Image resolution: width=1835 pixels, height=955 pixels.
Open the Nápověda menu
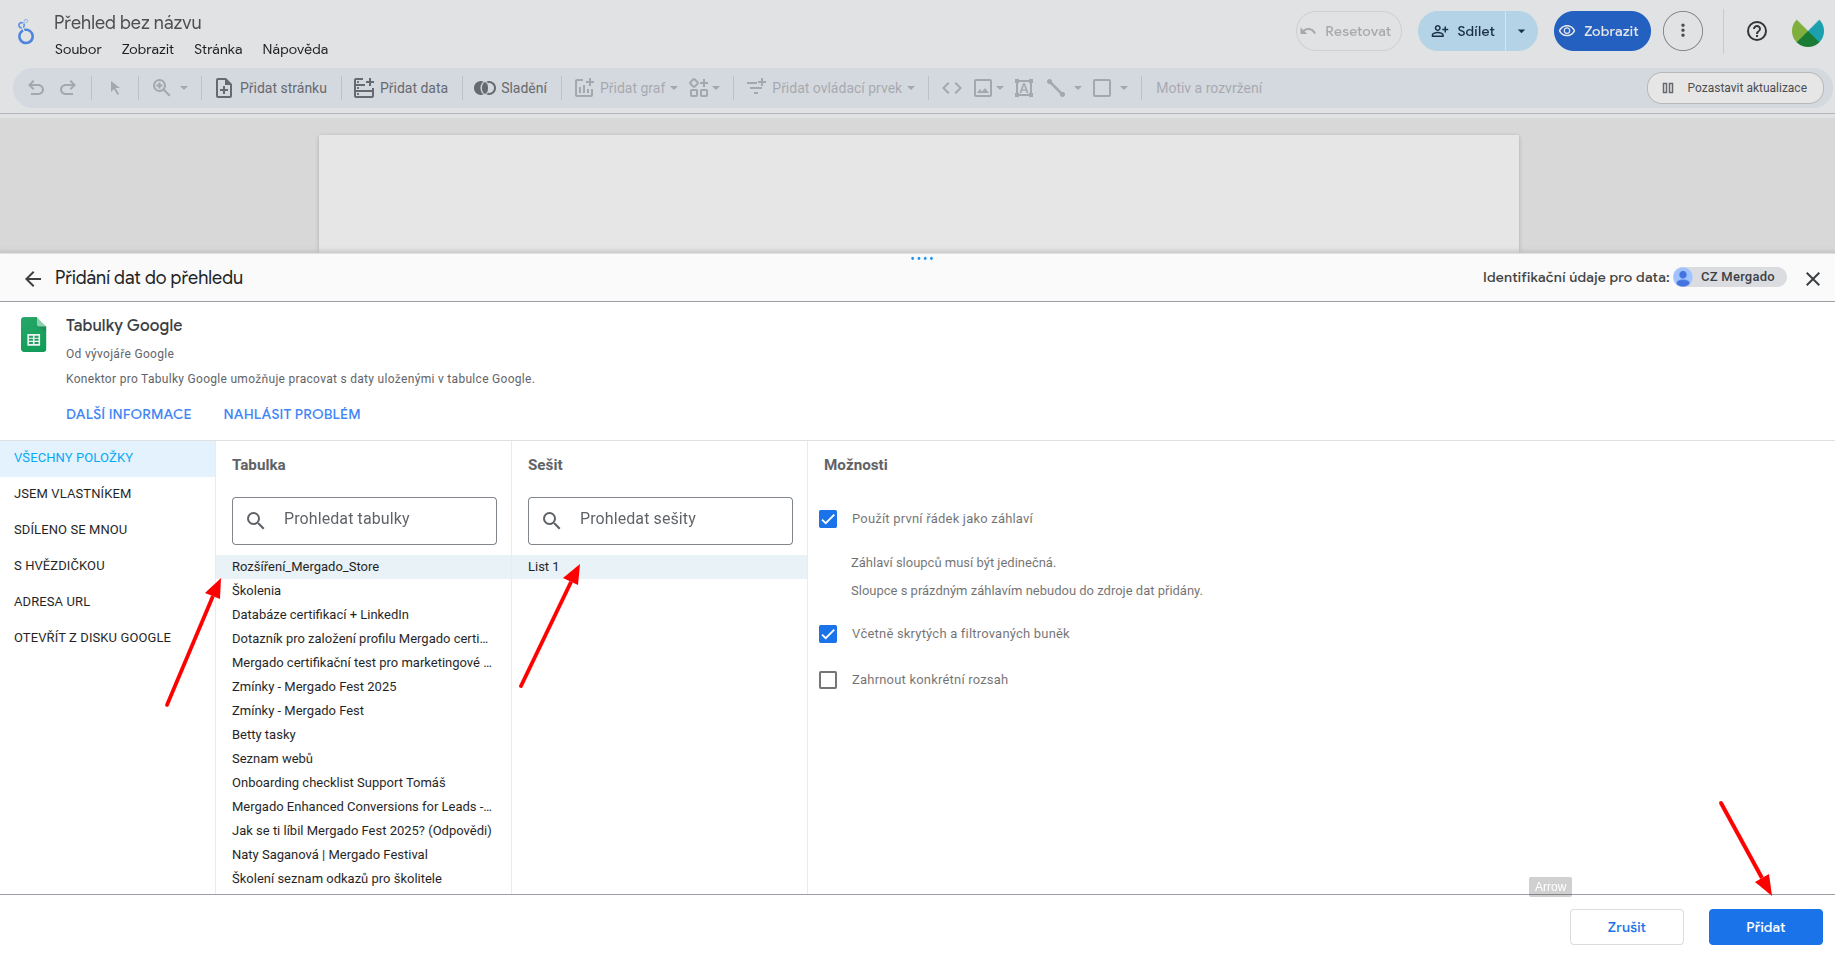click(x=295, y=49)
